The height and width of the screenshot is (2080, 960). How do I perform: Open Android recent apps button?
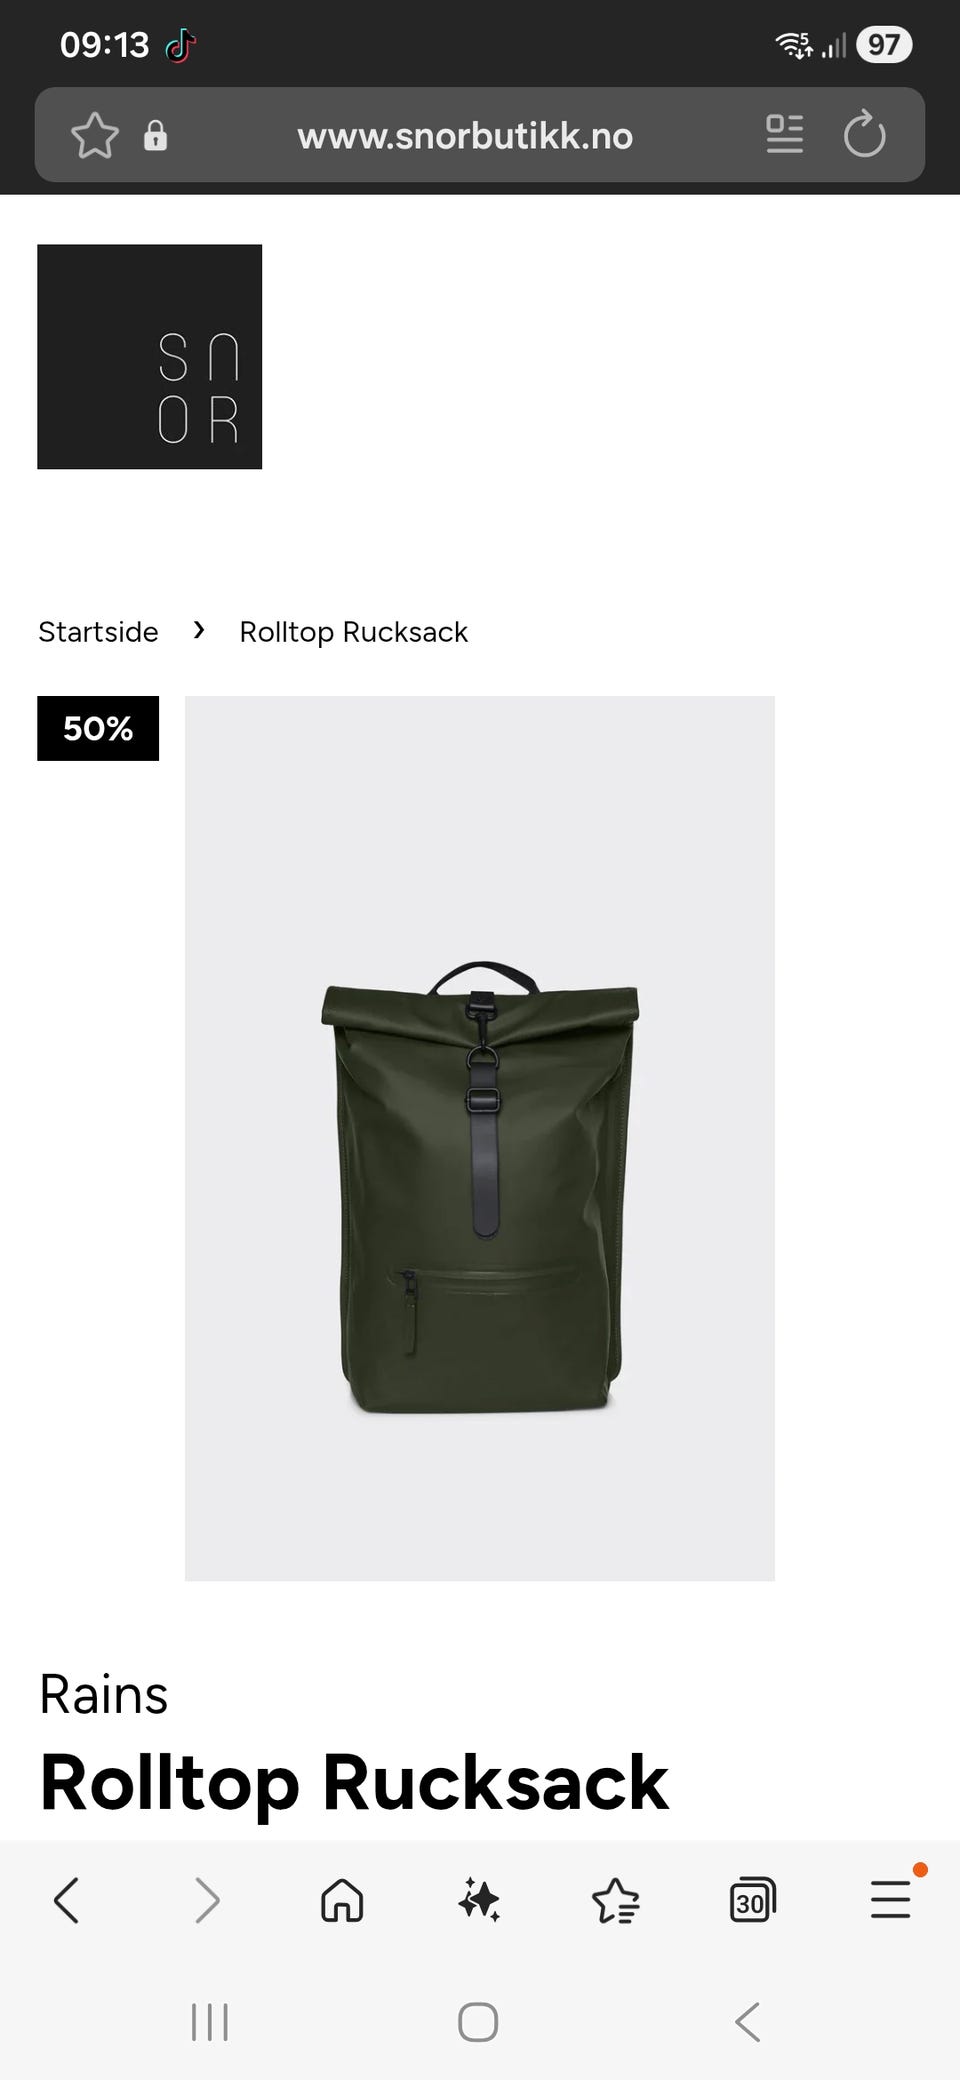pos(210,2022)
